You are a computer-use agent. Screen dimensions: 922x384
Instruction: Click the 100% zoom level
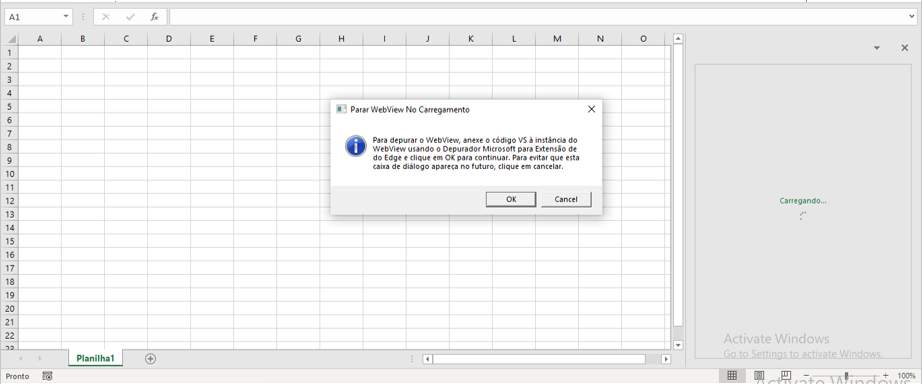[906, 375]
